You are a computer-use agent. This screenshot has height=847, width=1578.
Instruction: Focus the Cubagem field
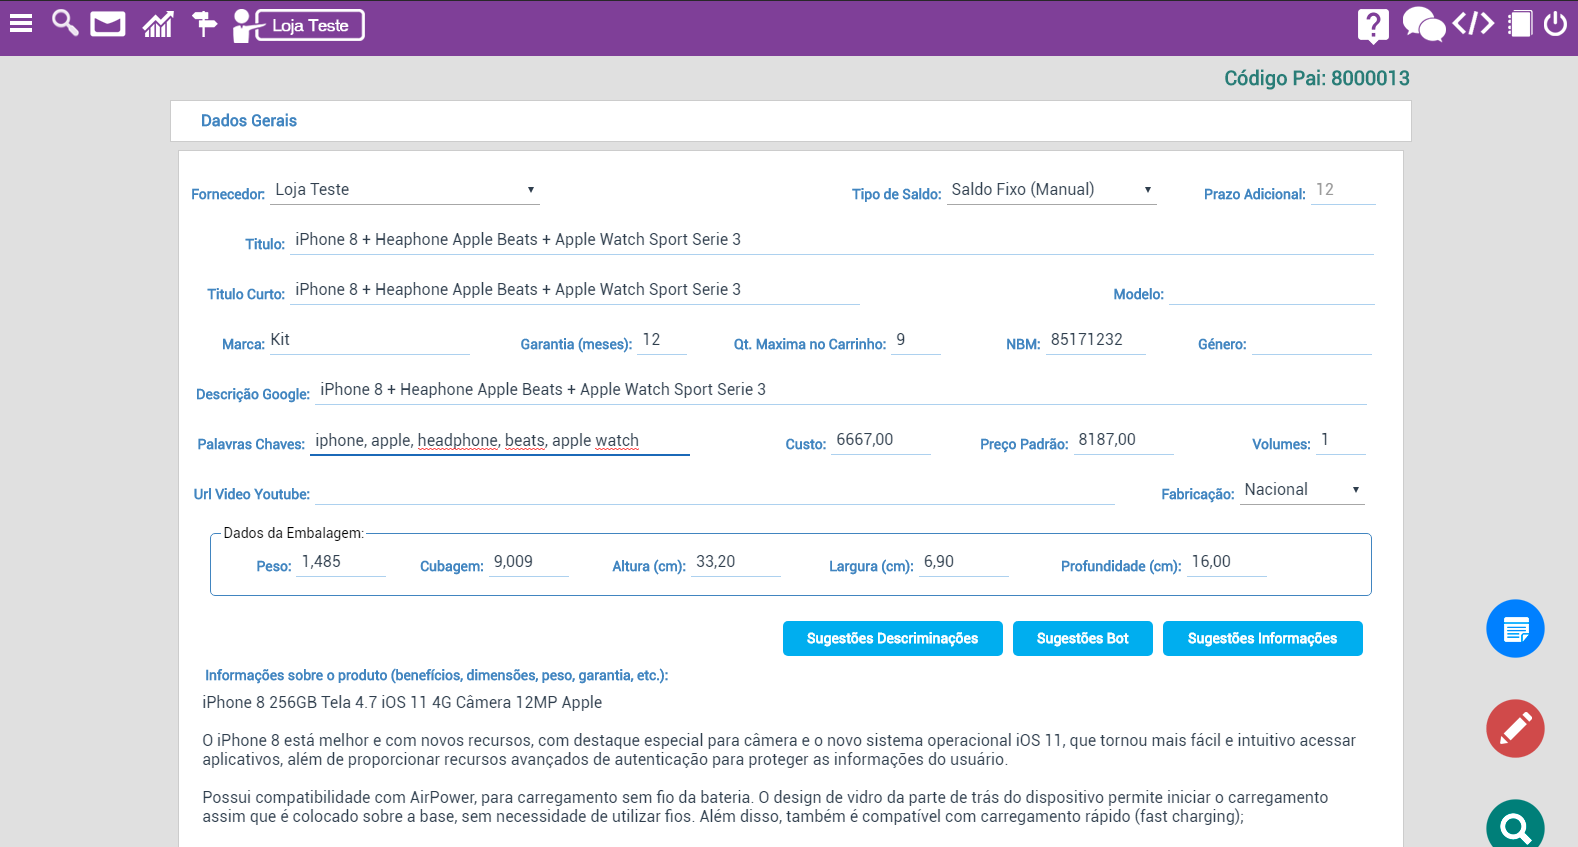pyautogui.click(x=529, y=562)
